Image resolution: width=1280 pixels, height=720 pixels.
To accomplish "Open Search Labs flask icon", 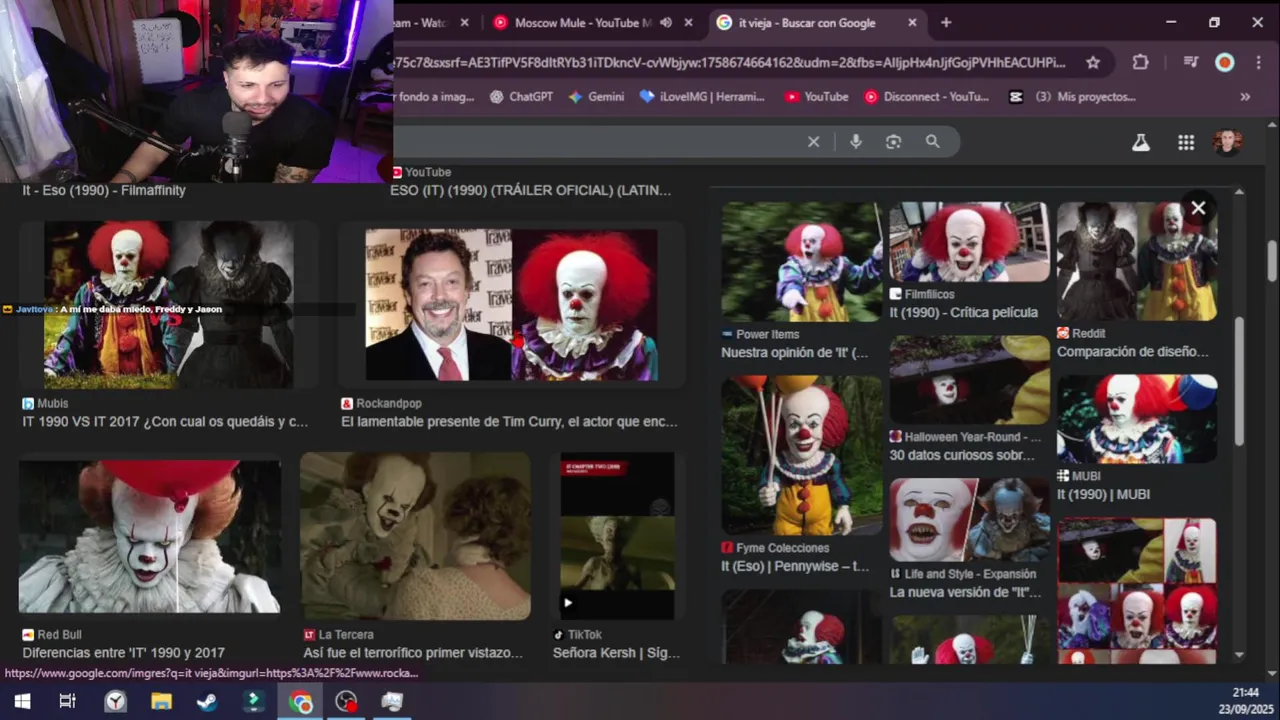I will coord(1141,142).
